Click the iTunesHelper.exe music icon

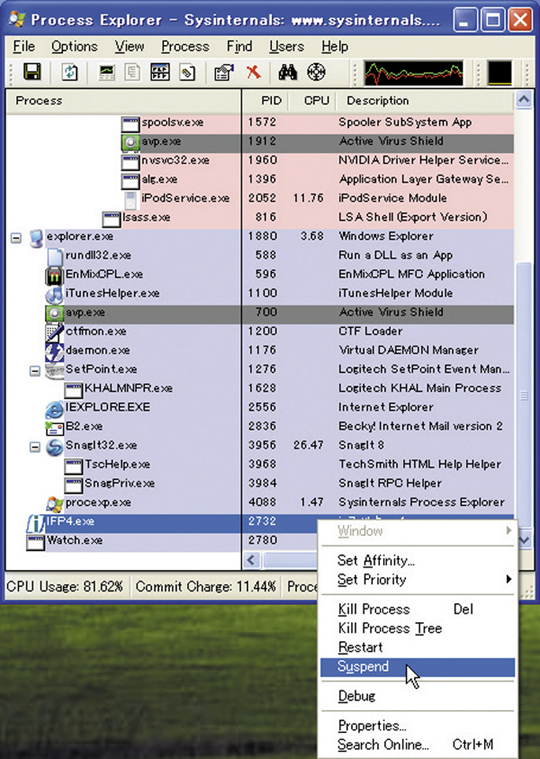[54, 294]
